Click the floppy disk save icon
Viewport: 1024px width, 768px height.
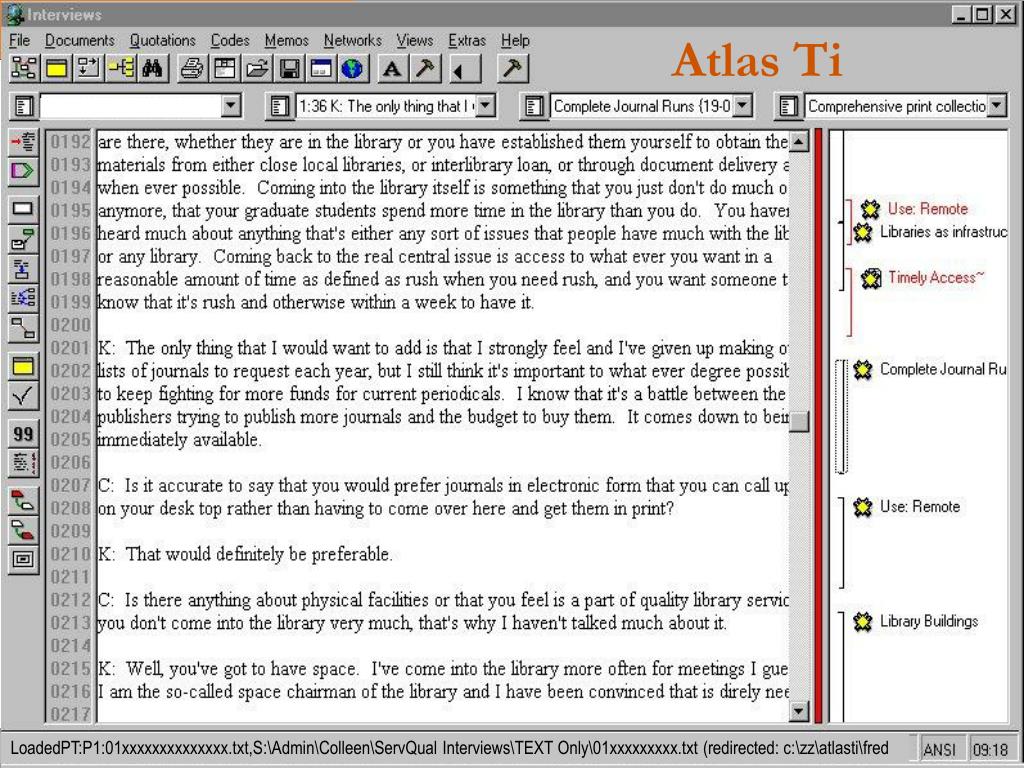(289, 68)
